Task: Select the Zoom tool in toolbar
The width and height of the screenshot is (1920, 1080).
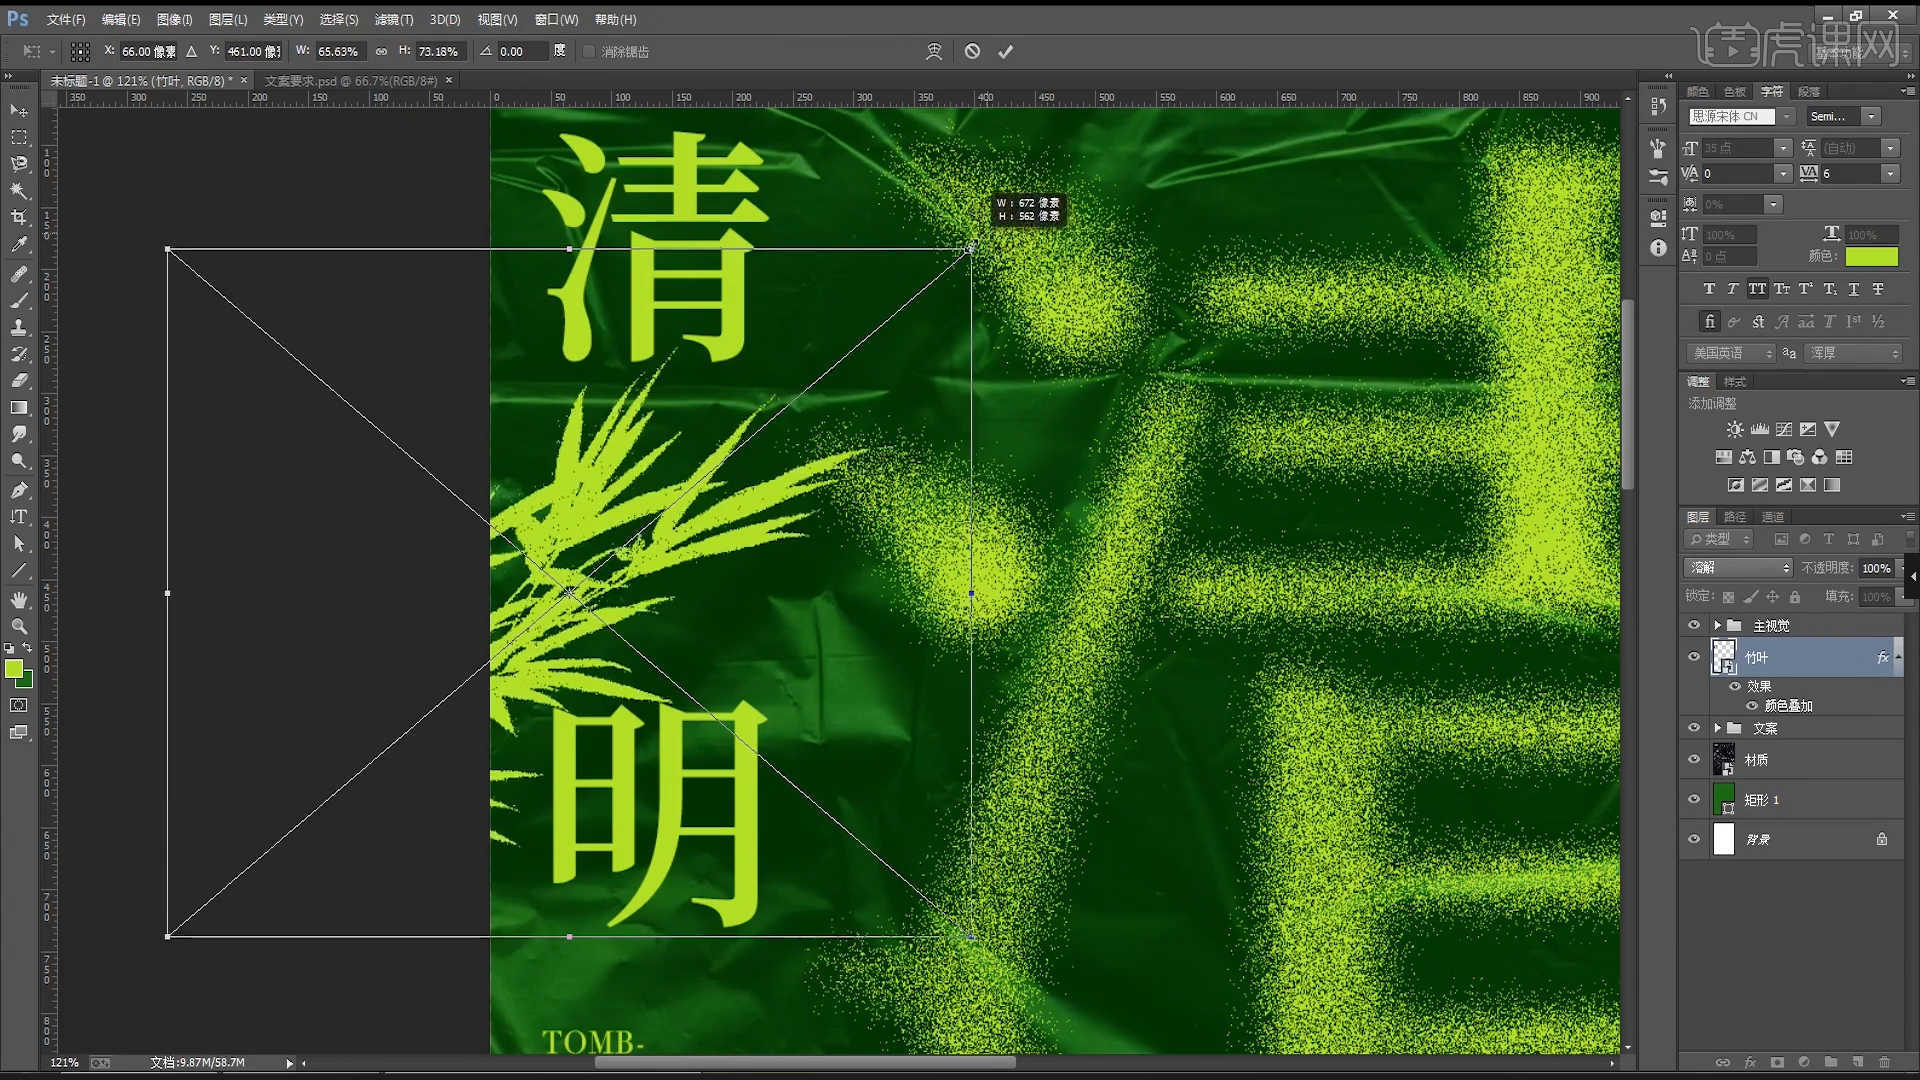Action: pyautogui.click(x=19, y=627)
